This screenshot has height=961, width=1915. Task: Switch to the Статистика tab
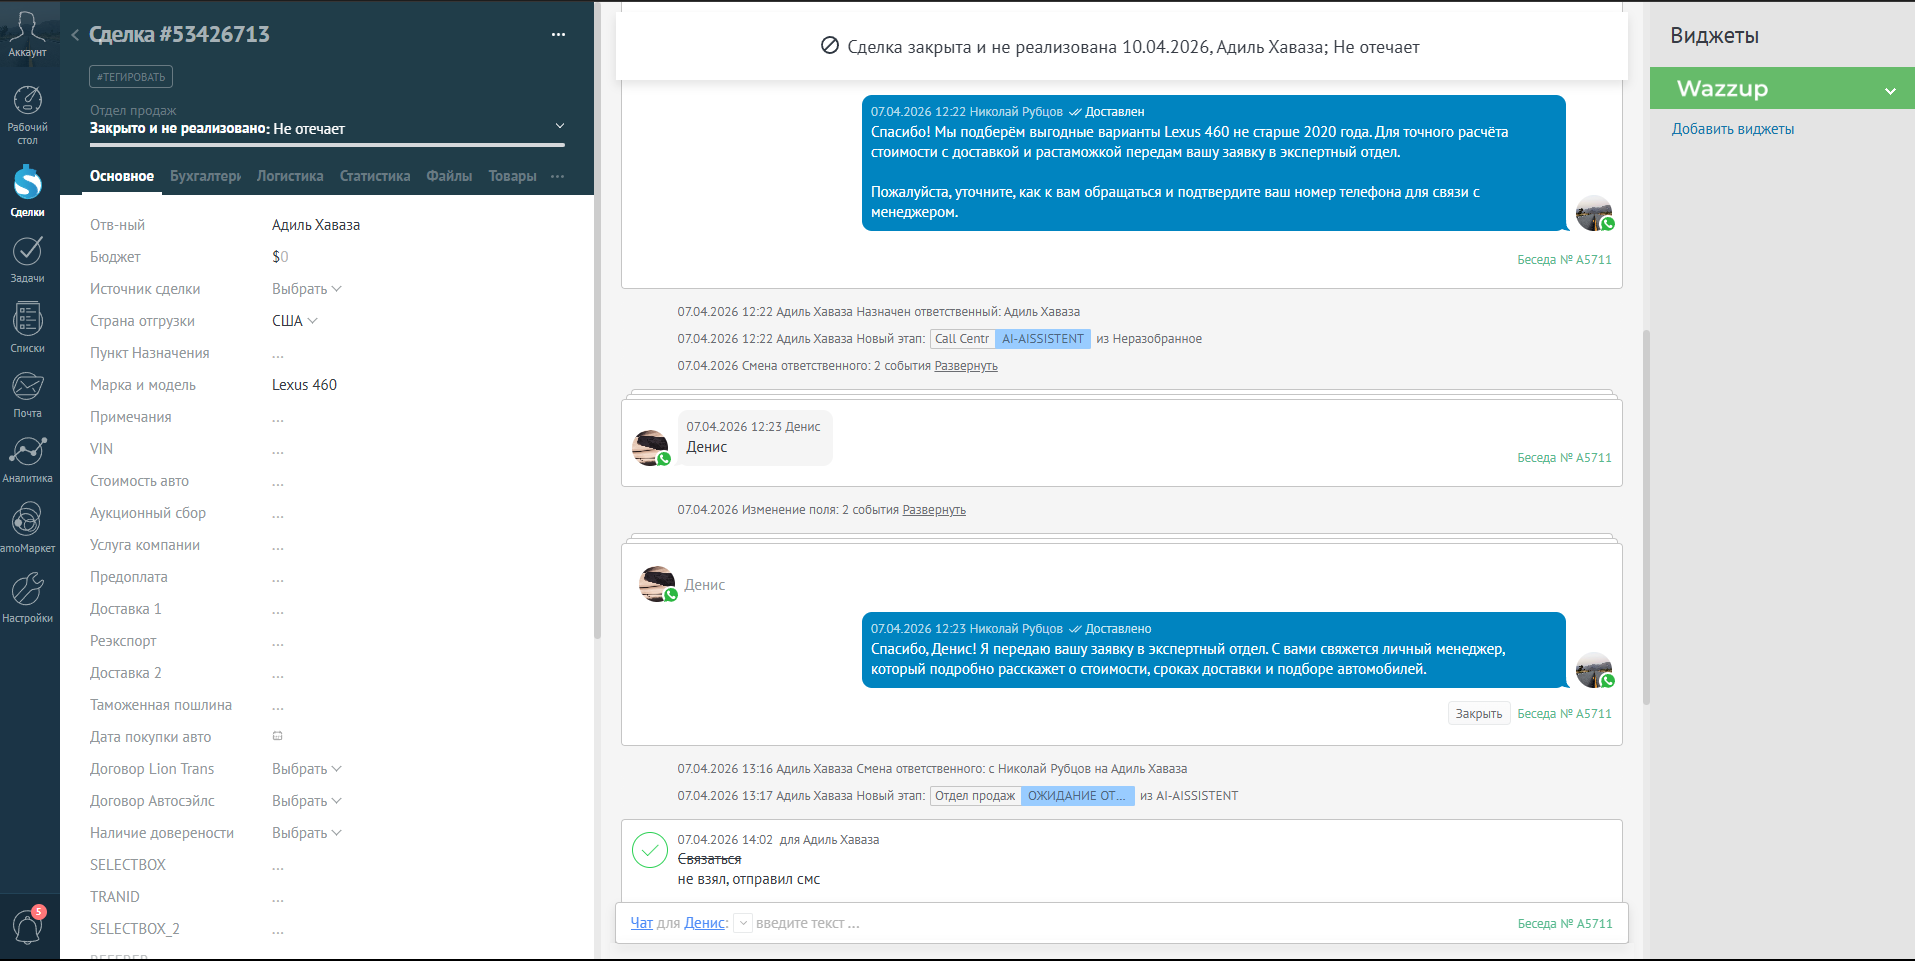pyautogui.click(x=375, y=176)
